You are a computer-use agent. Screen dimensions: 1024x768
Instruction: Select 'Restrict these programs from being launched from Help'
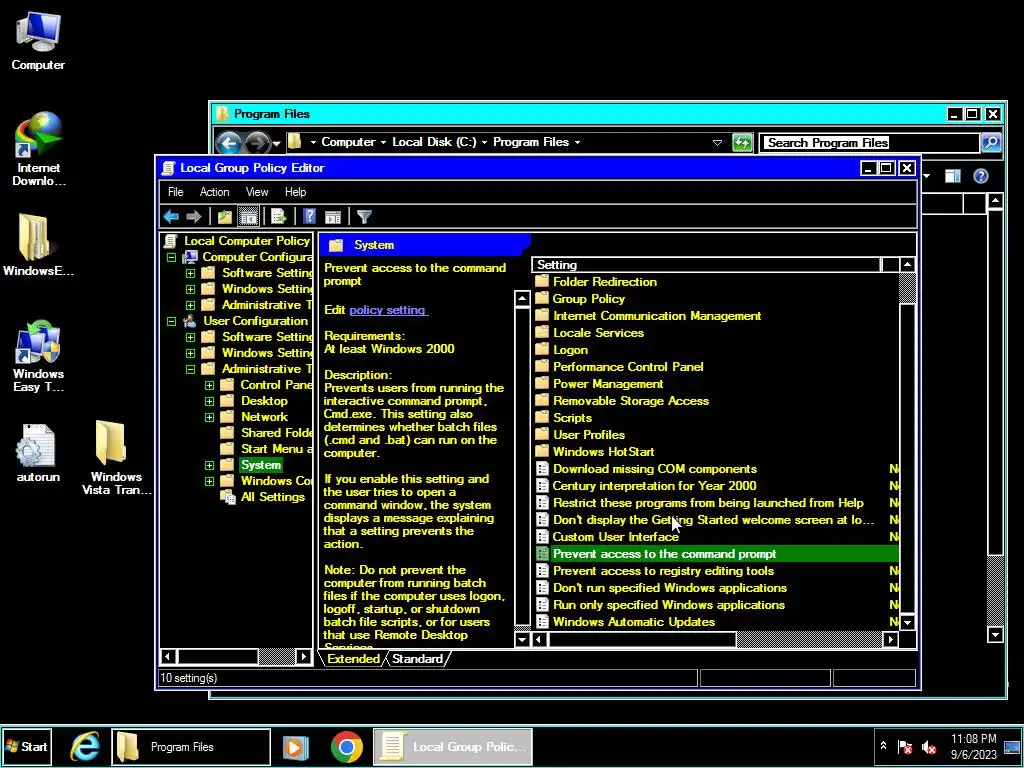click(708, 503)
